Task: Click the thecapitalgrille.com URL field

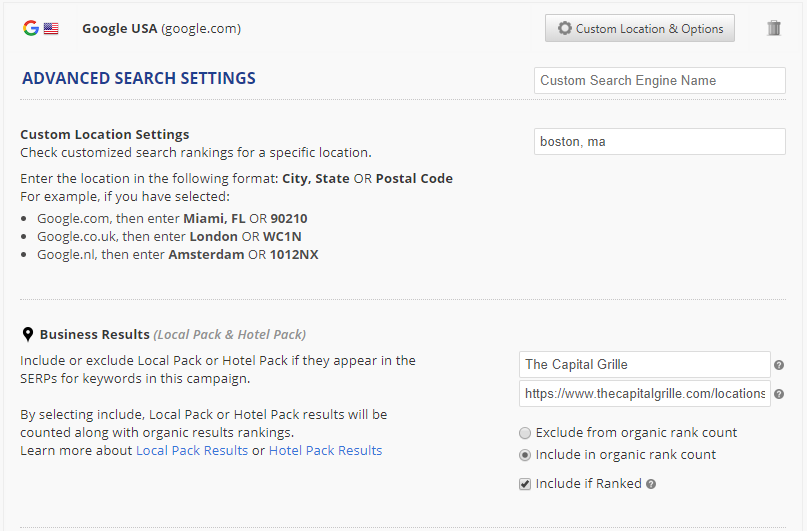Action: pyautogui.click(x=645, y=394)
